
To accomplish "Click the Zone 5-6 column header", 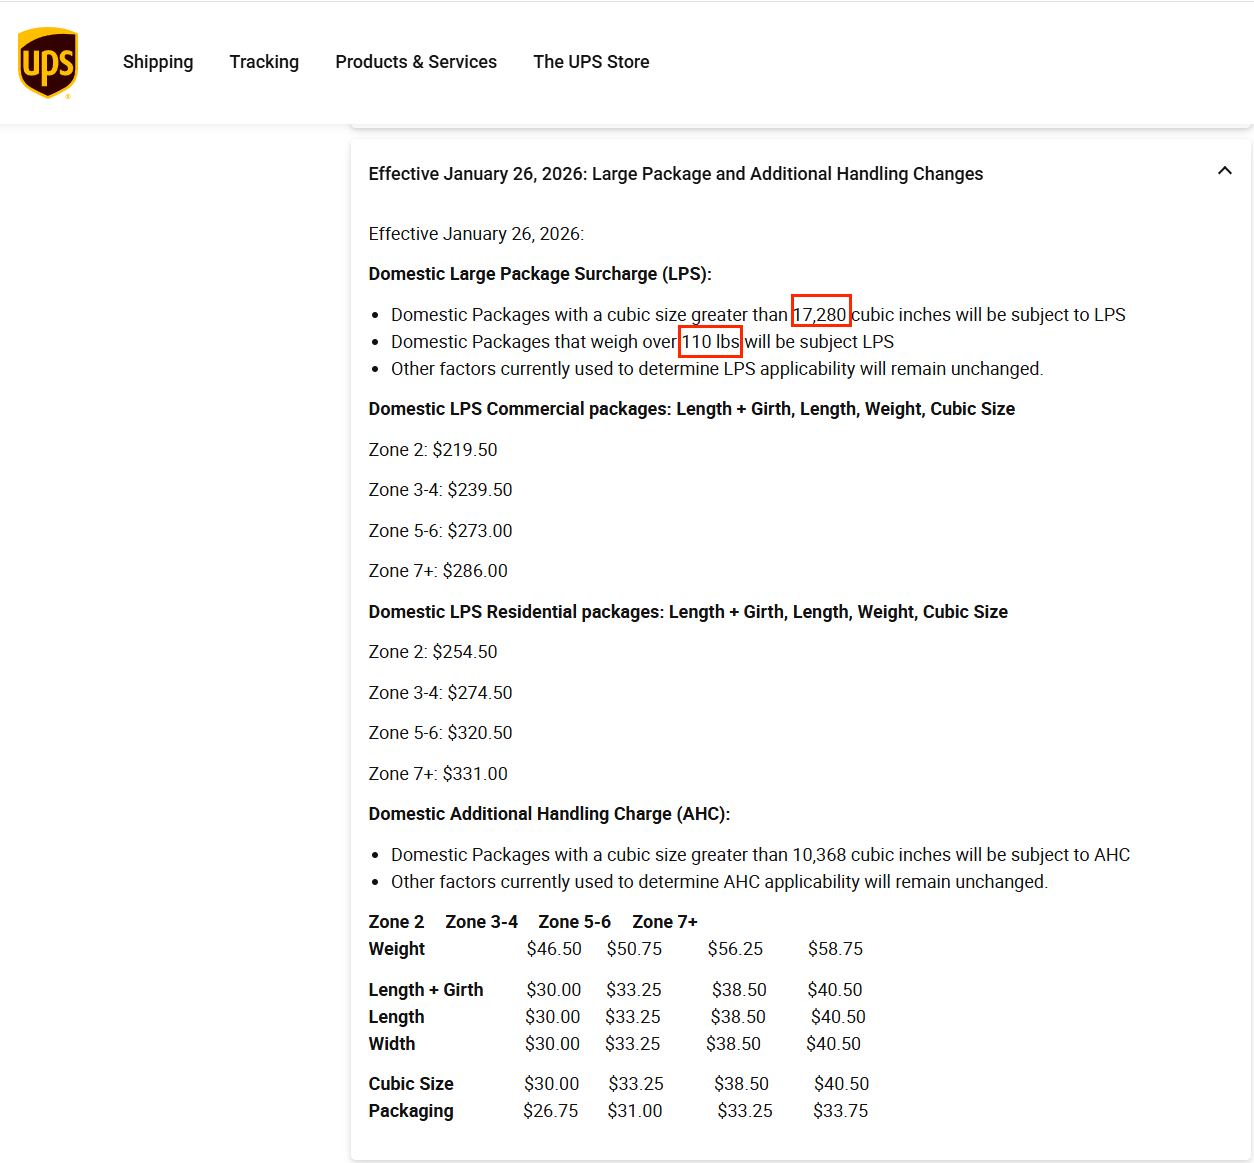I will click(x=574, y=922).
